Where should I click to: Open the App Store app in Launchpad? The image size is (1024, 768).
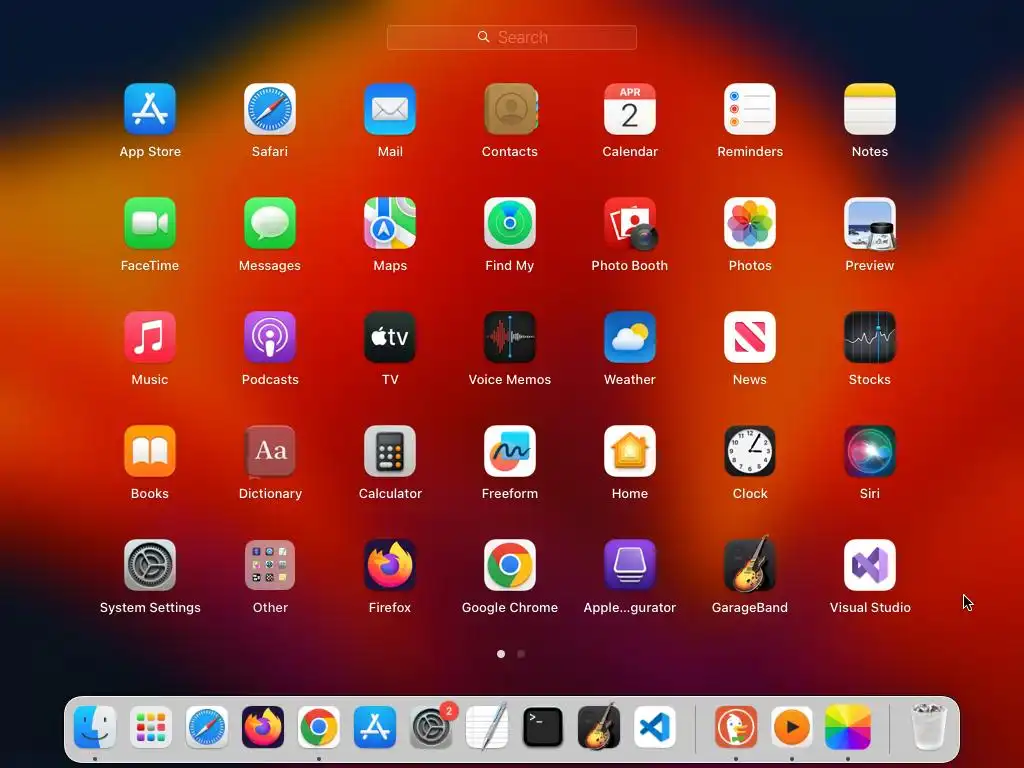coord(150,109)
